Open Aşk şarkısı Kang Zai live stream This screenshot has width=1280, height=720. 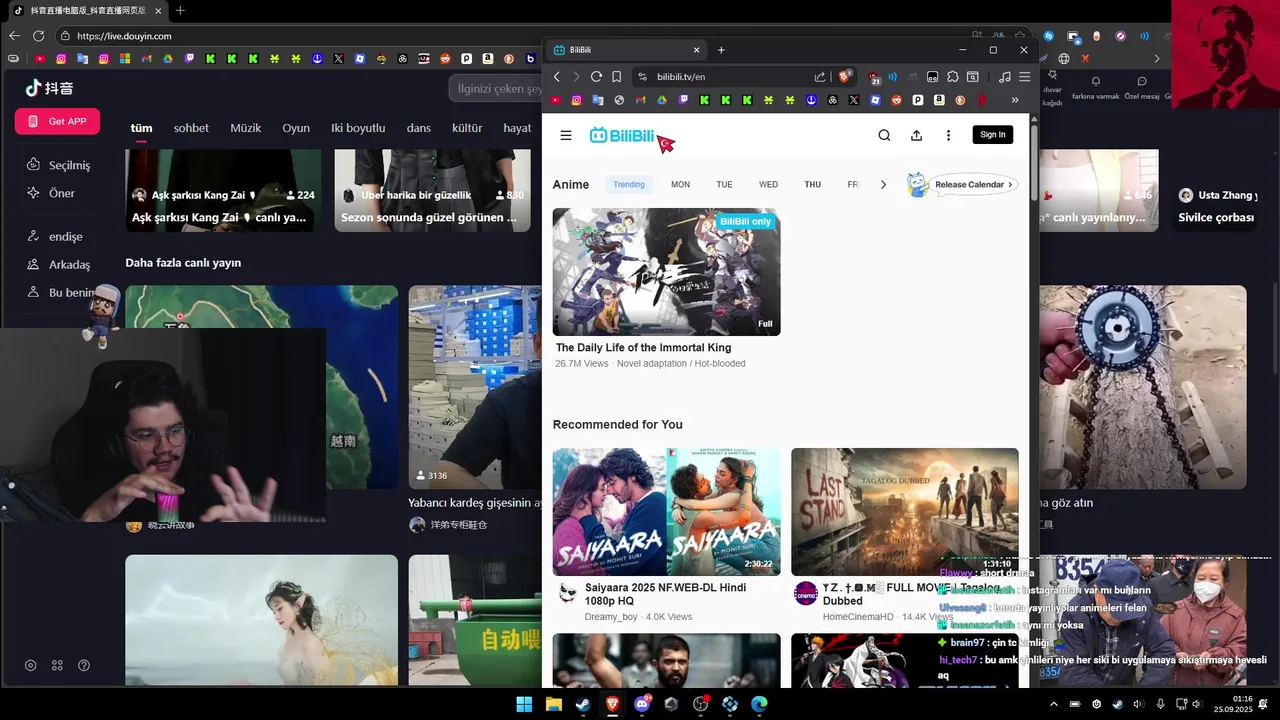pyautogui.click(x=223, y=190)
